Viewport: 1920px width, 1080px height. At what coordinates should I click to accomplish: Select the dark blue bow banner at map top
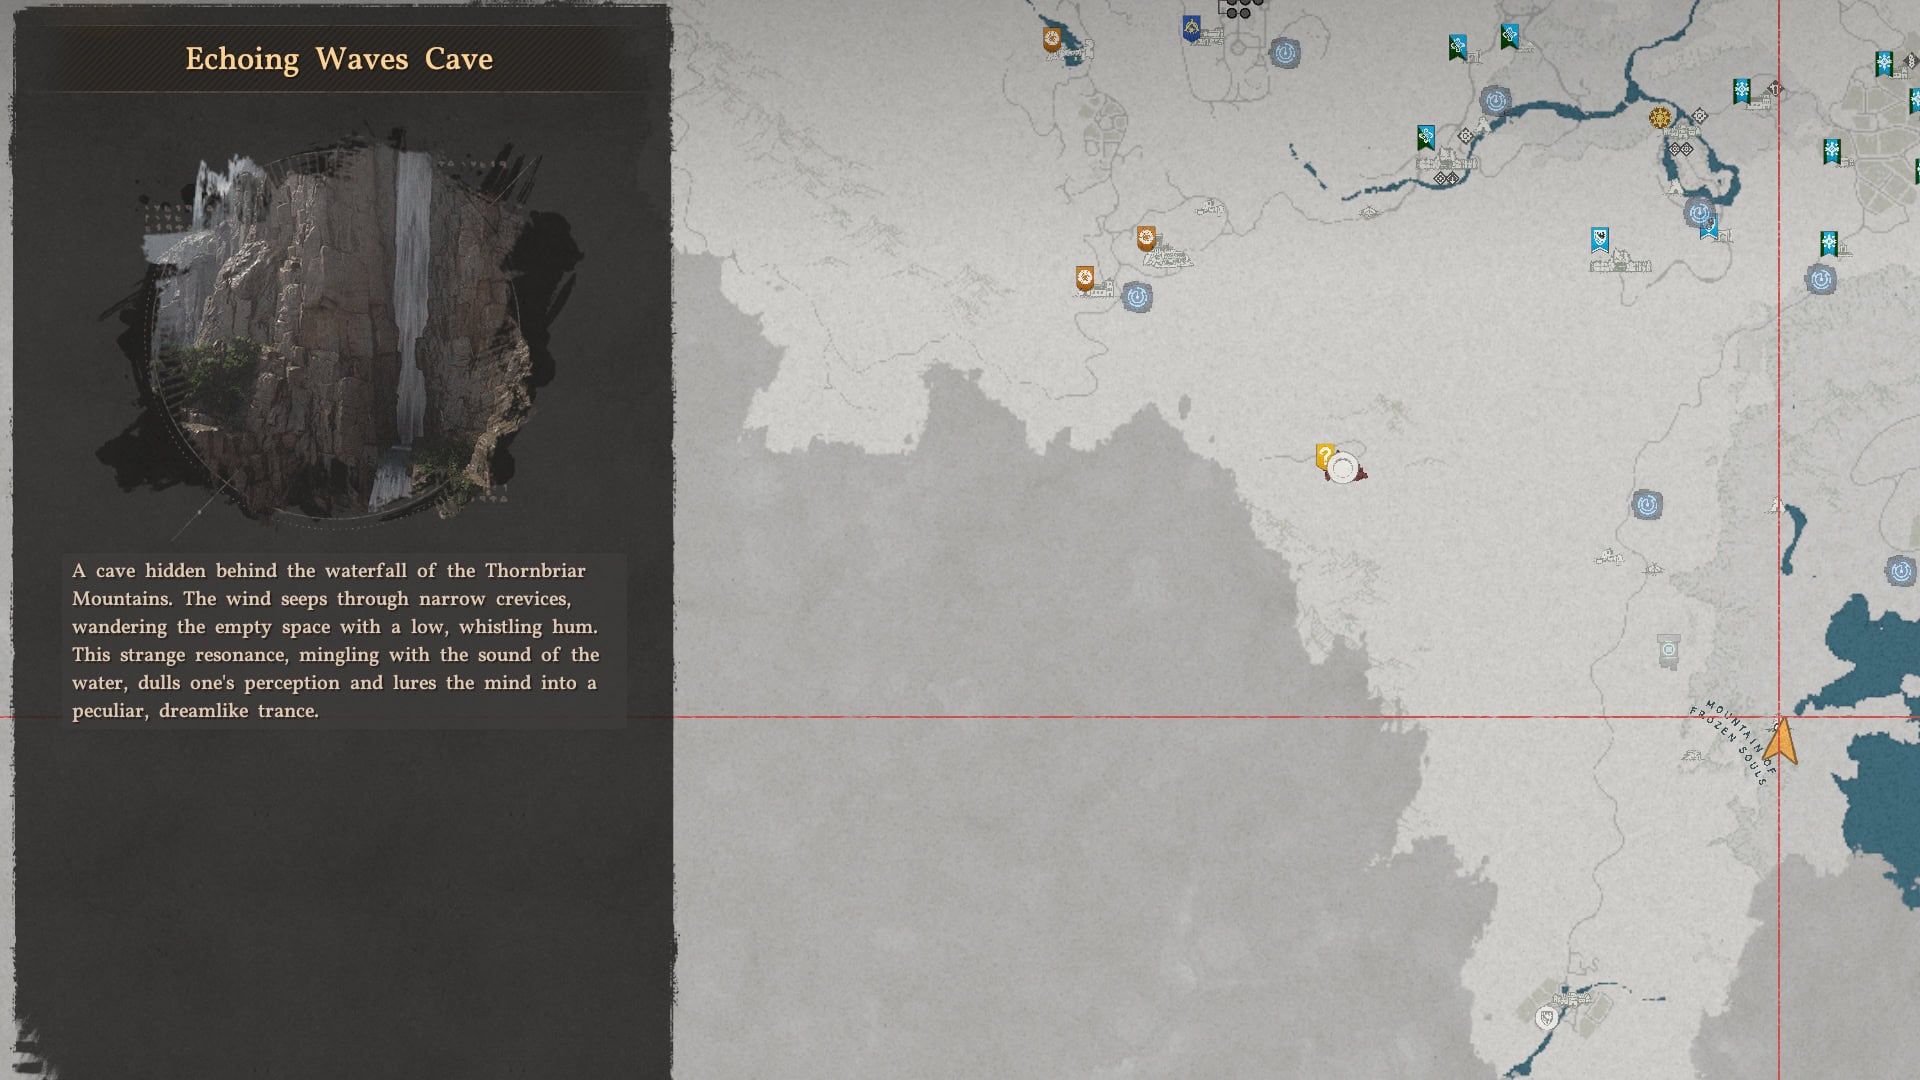point(1192,28)
